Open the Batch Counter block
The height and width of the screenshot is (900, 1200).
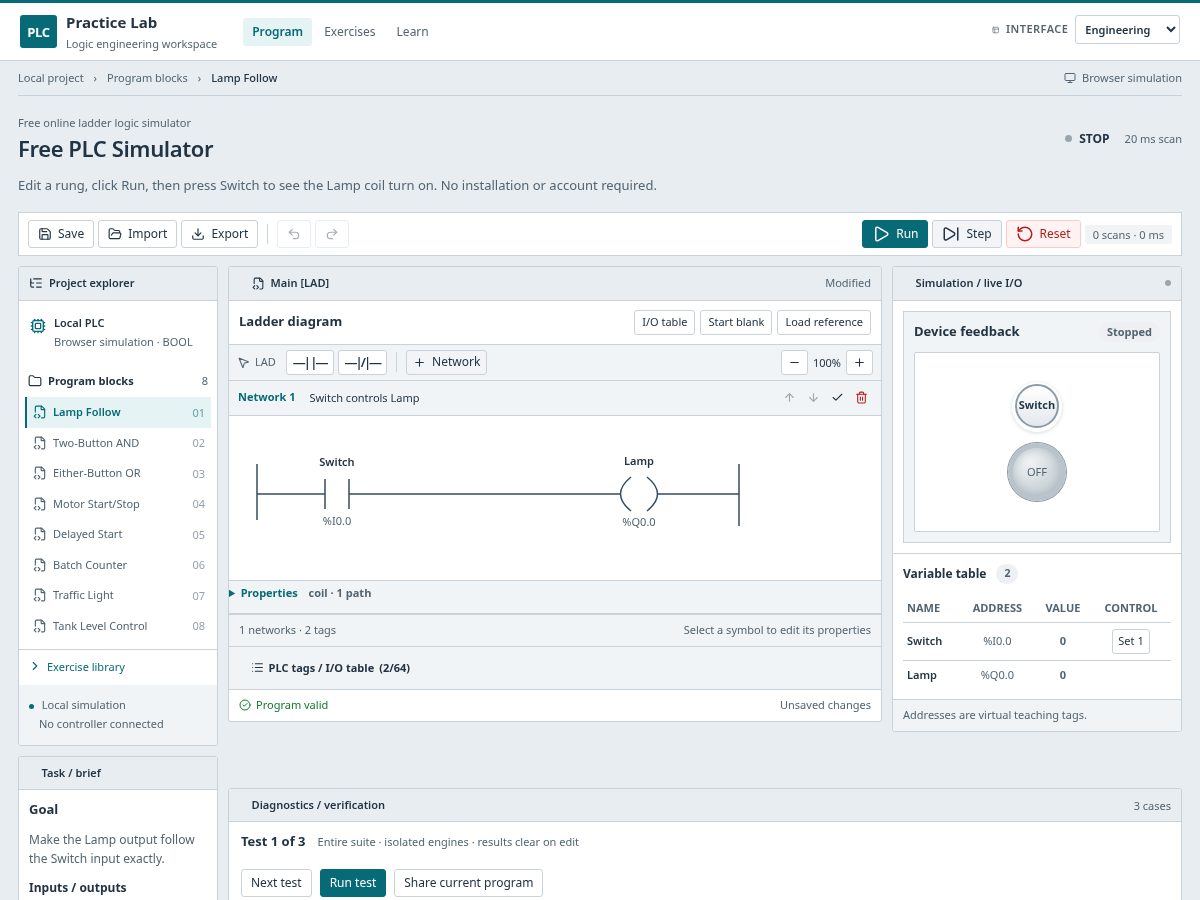118,565
